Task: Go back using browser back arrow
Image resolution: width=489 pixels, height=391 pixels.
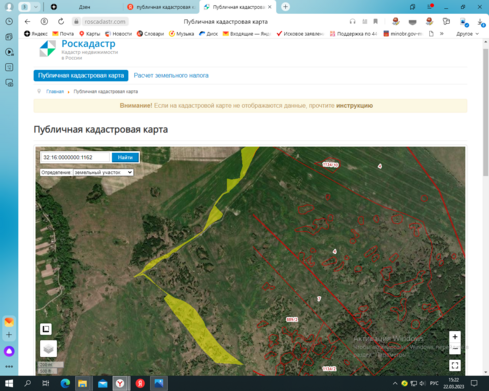Action: click(28, 22)
